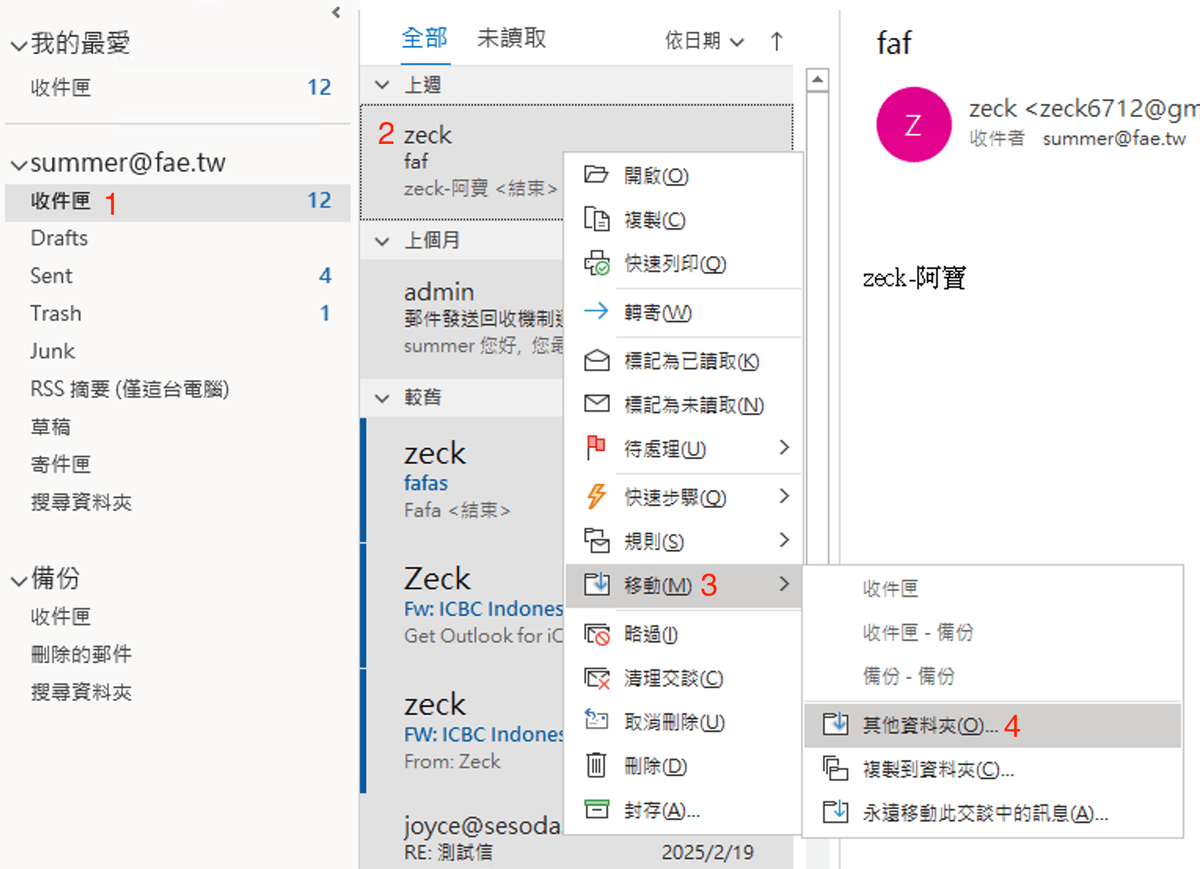The image size is (1200, 869).
Task: Switch to the 未讀取 unread tab
Action: [x=512, y=38]
